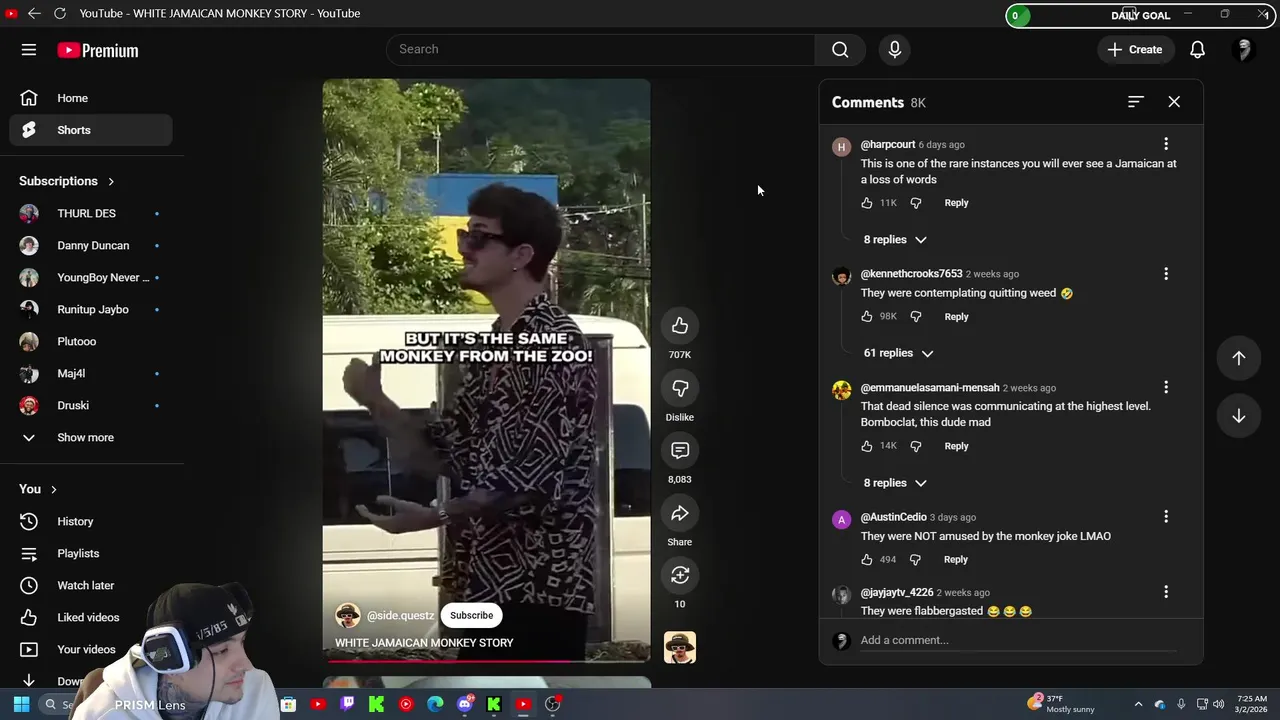Expand 8 replies under emmanuelasamani-mensah comment
1280x720 pixels.
895,483
